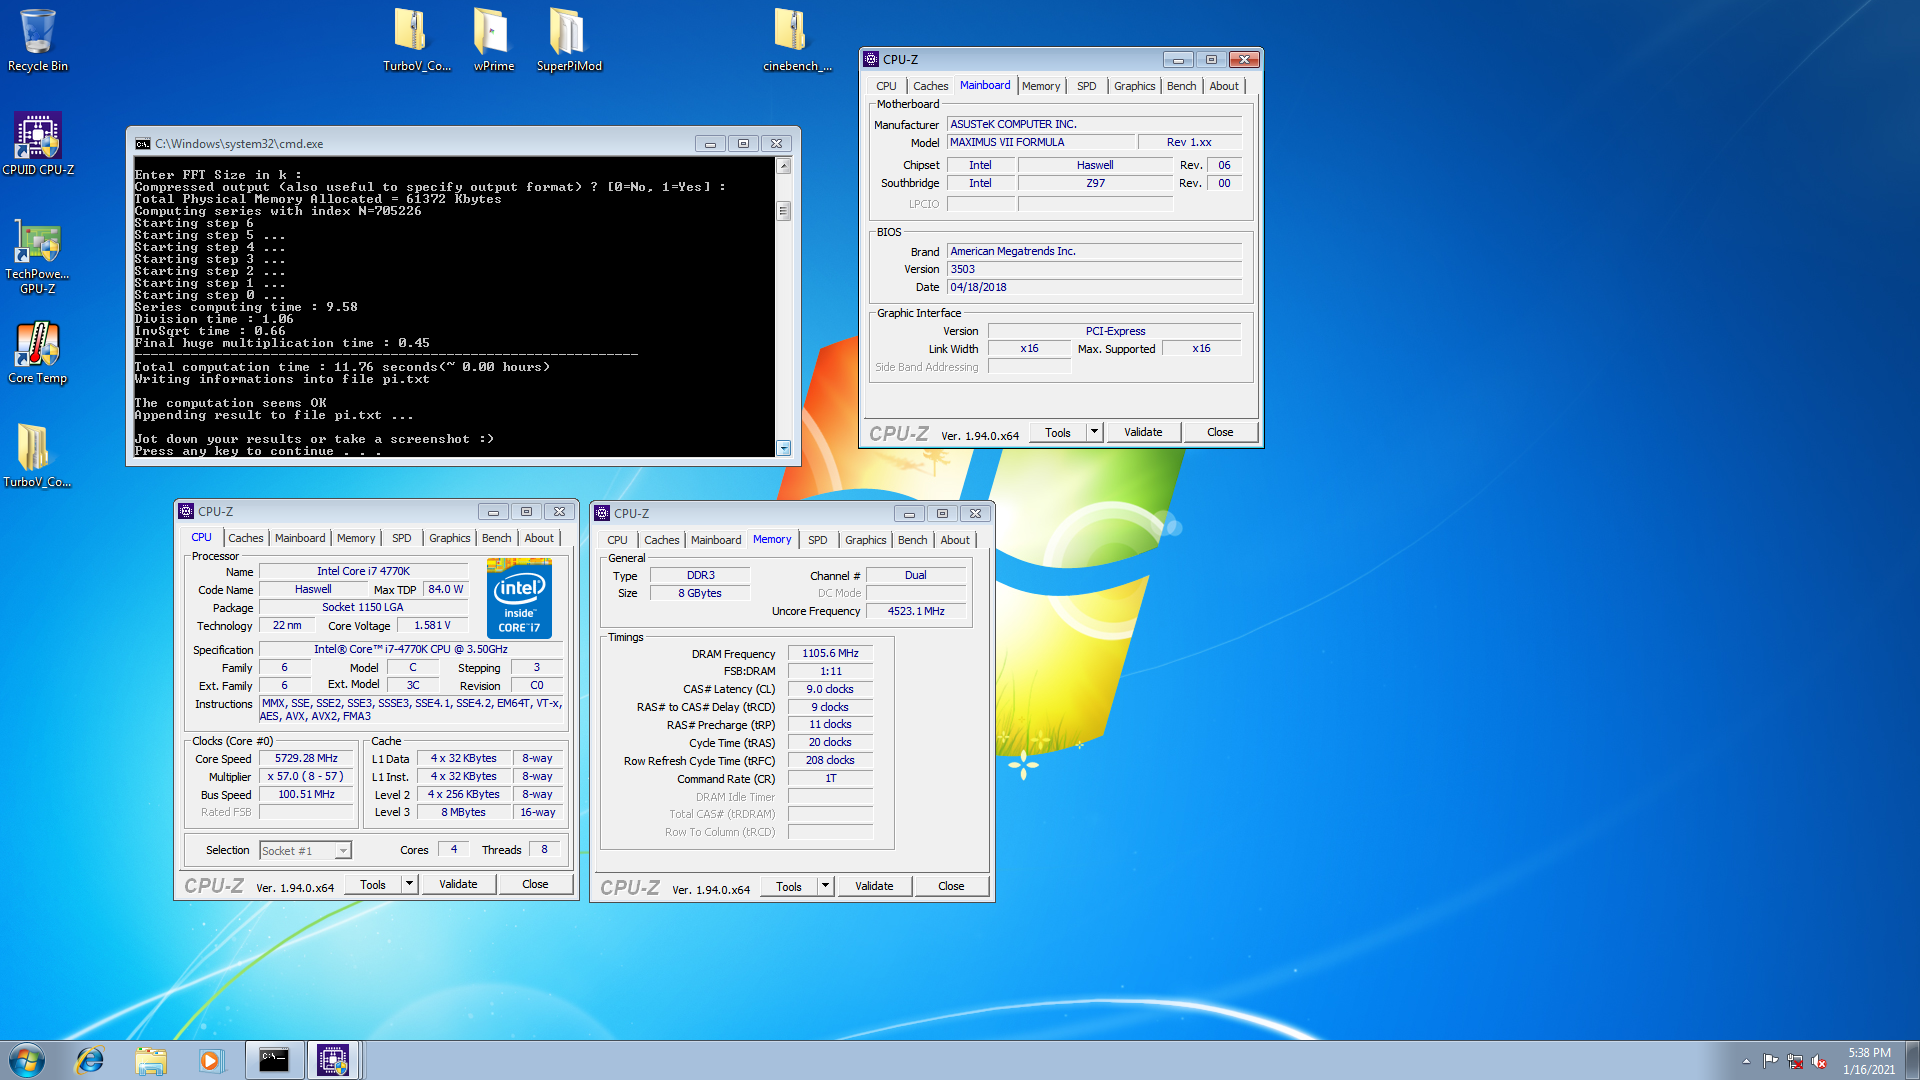Open Bench tab in CPU window
1920x1080 pixels.
497,538
